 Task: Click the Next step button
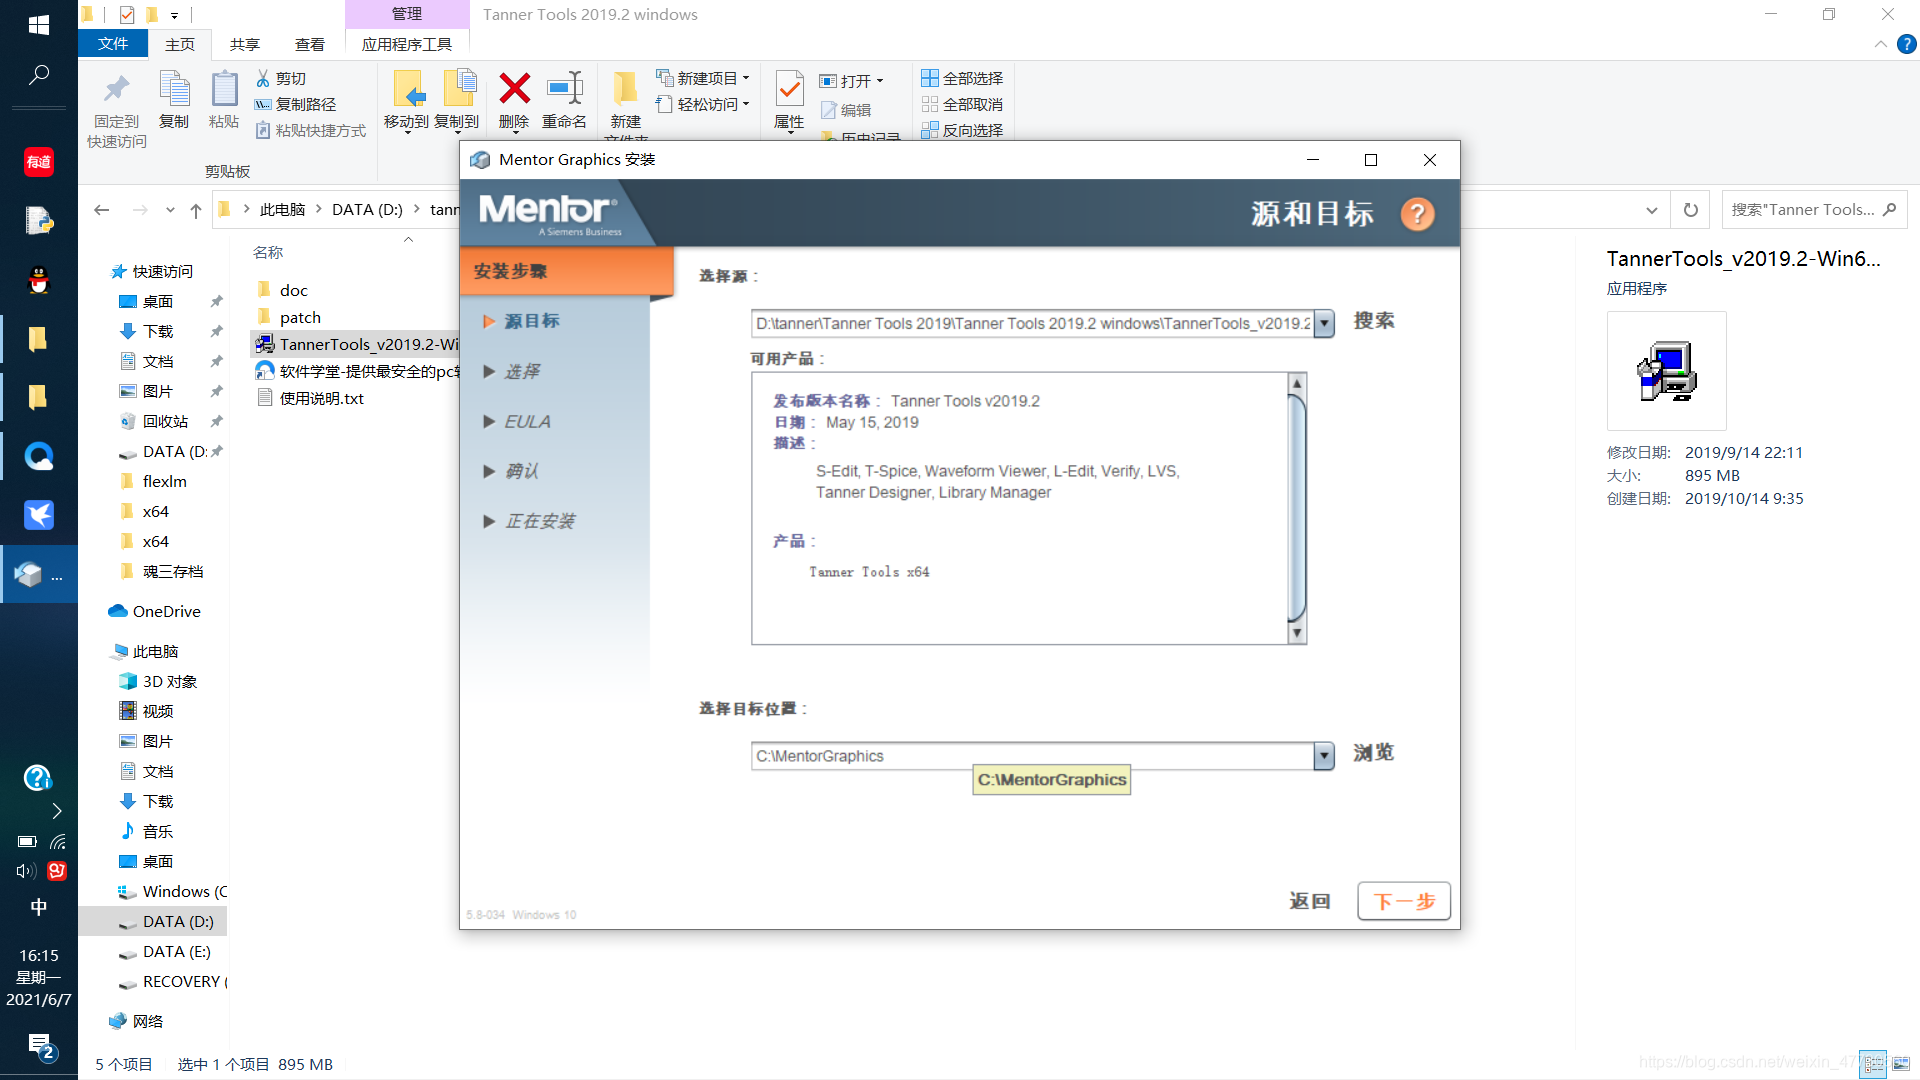[1403, 901]
